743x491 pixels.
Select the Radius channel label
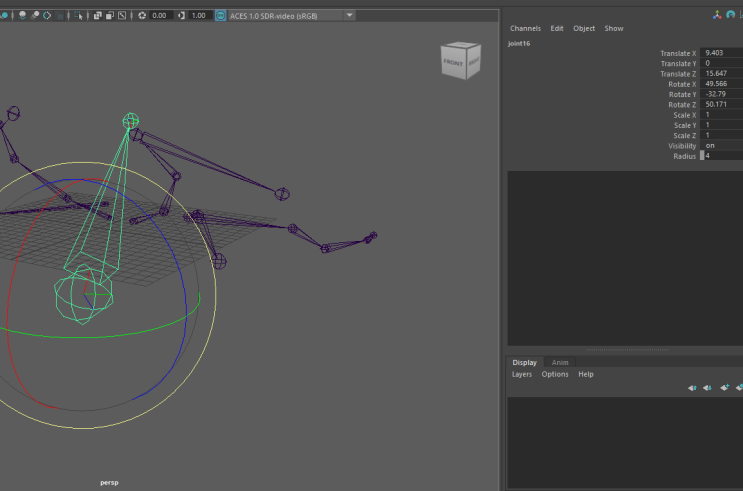pyautogui.click(x=685, y=156)
